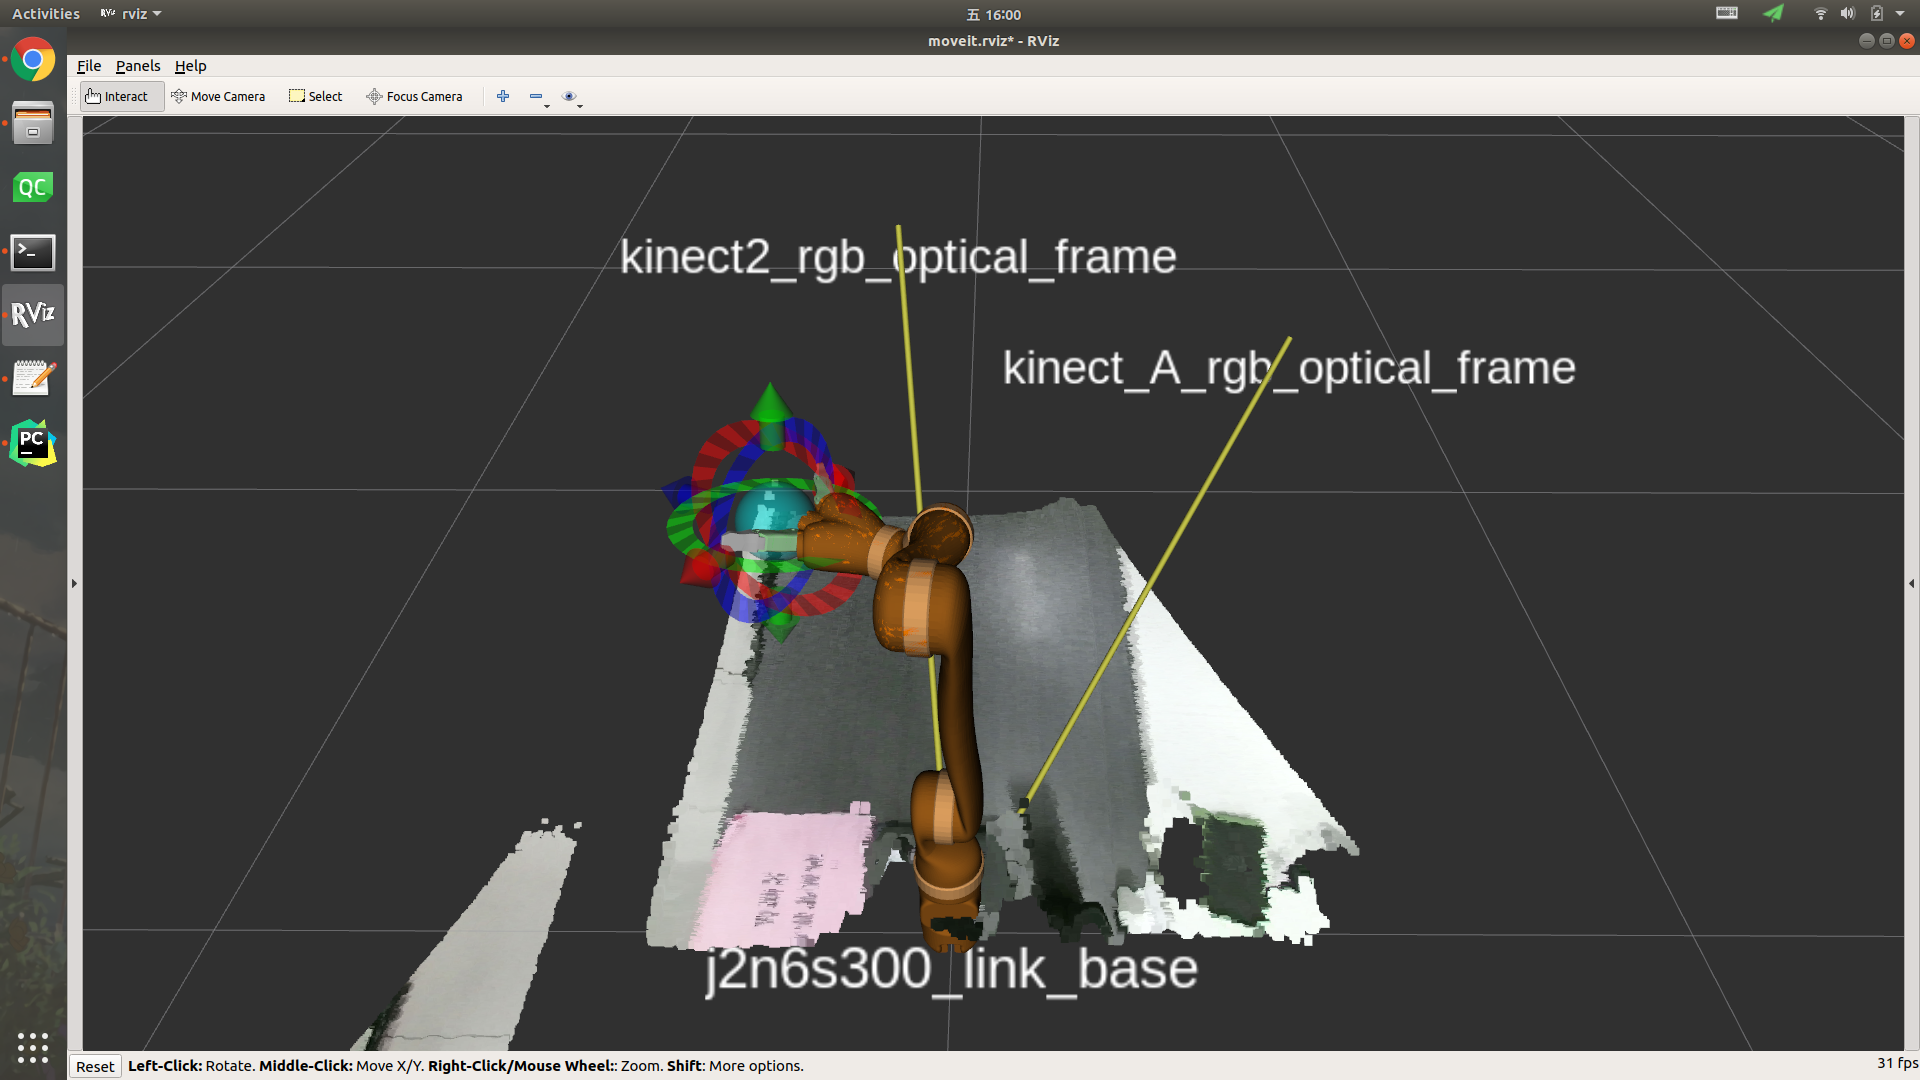Select the Move Camera tool
Viewport: 1920px width, 1080px height.
(218, 96)
